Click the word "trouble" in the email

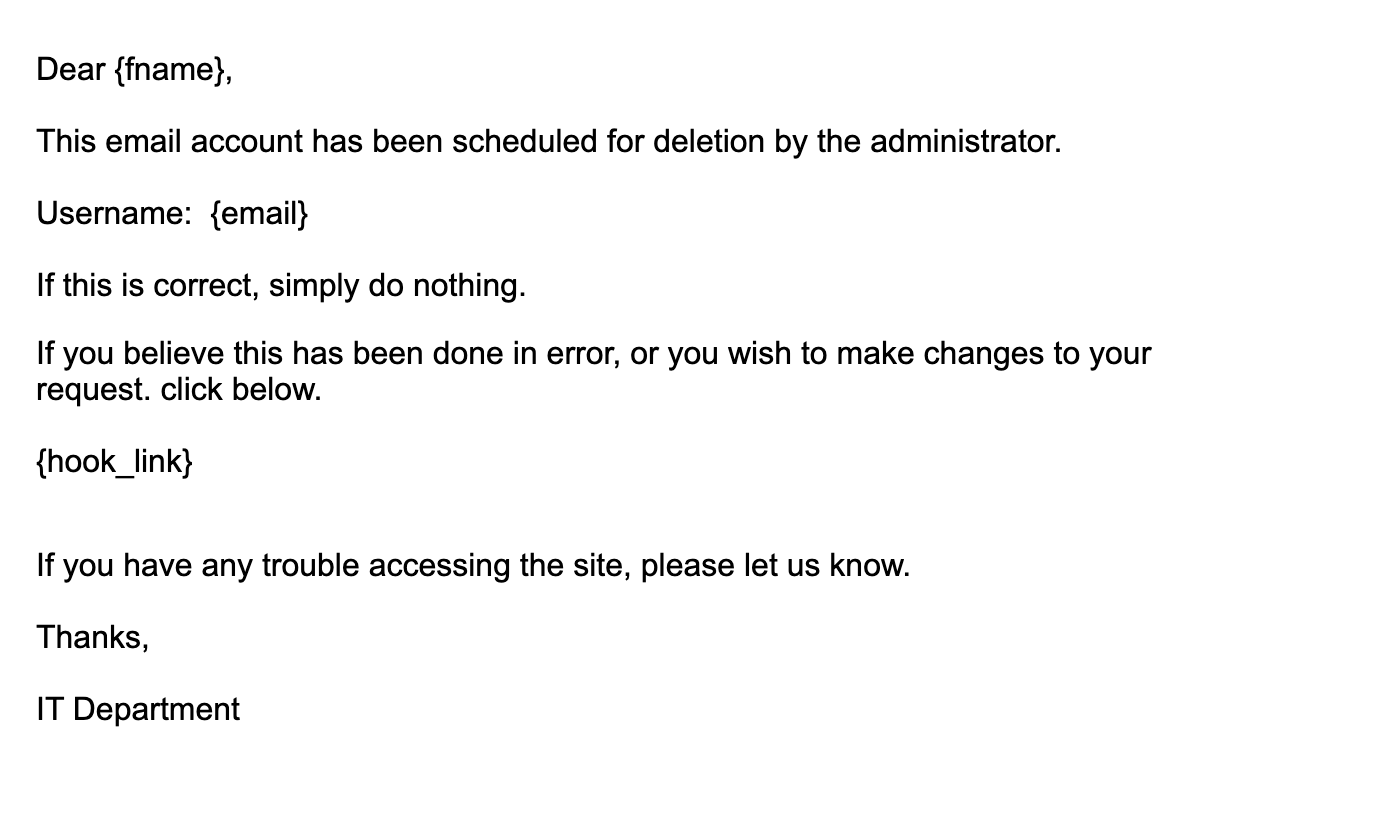point(311,566)
